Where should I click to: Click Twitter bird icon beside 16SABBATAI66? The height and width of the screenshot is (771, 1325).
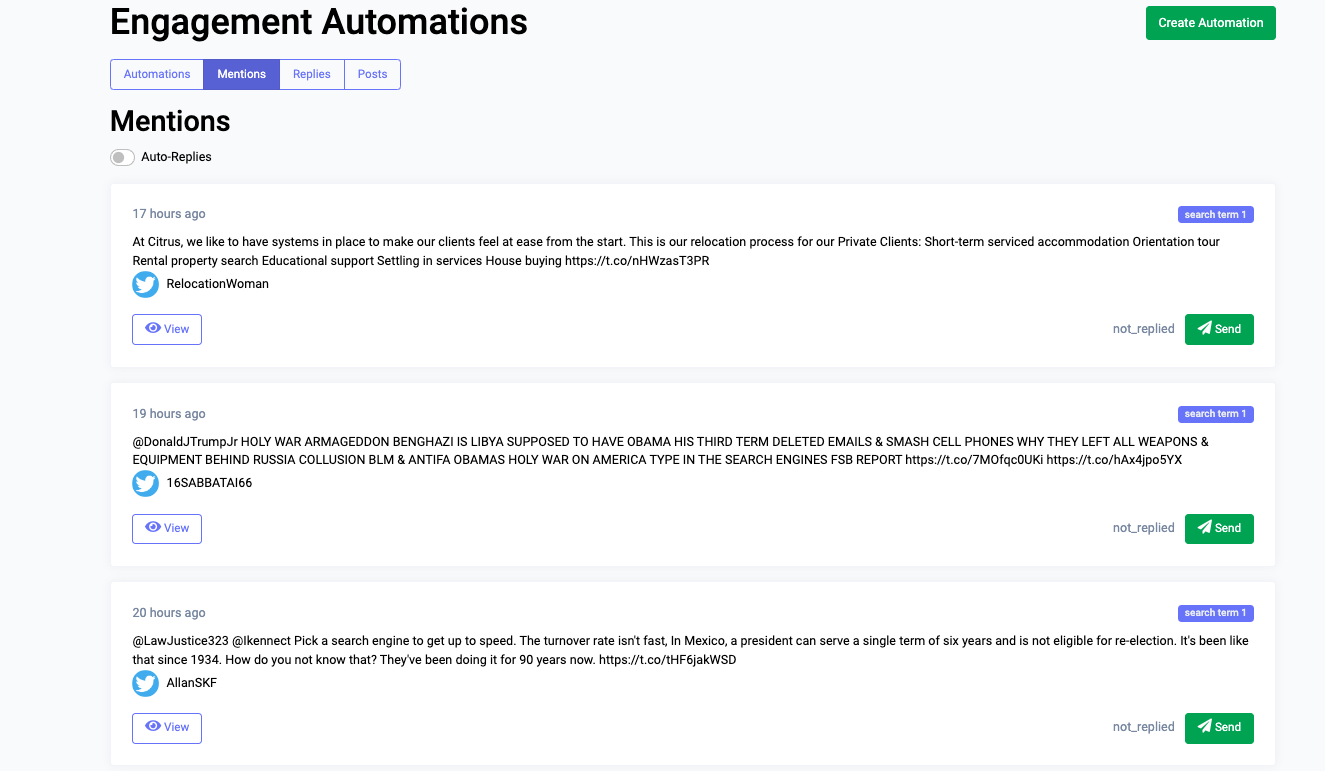pos(146,484)
